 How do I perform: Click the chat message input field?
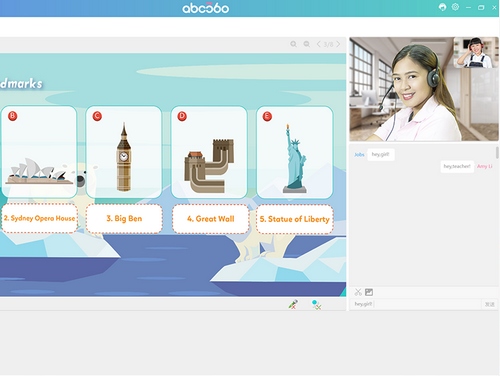click(415, 304)
